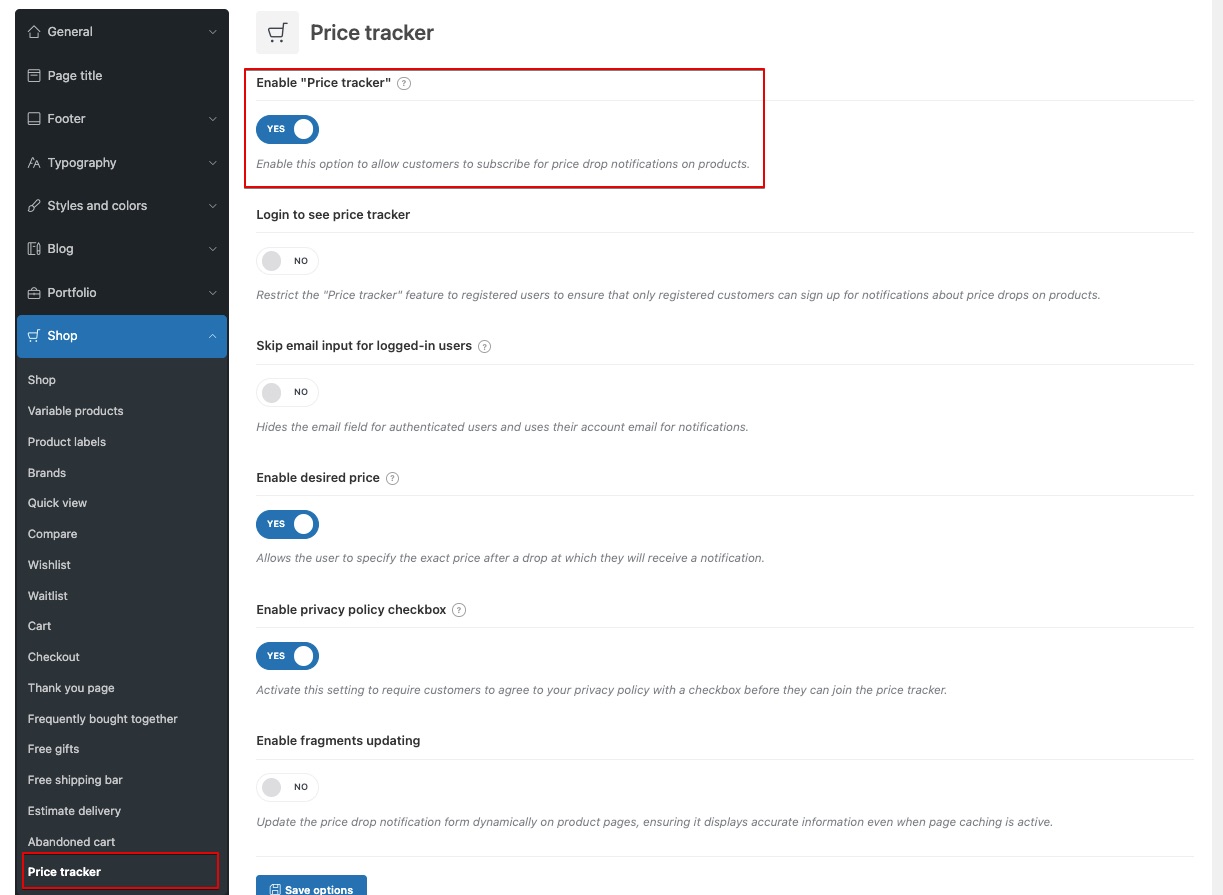Collapse the Shop section chevron

(x=212, y=336)
